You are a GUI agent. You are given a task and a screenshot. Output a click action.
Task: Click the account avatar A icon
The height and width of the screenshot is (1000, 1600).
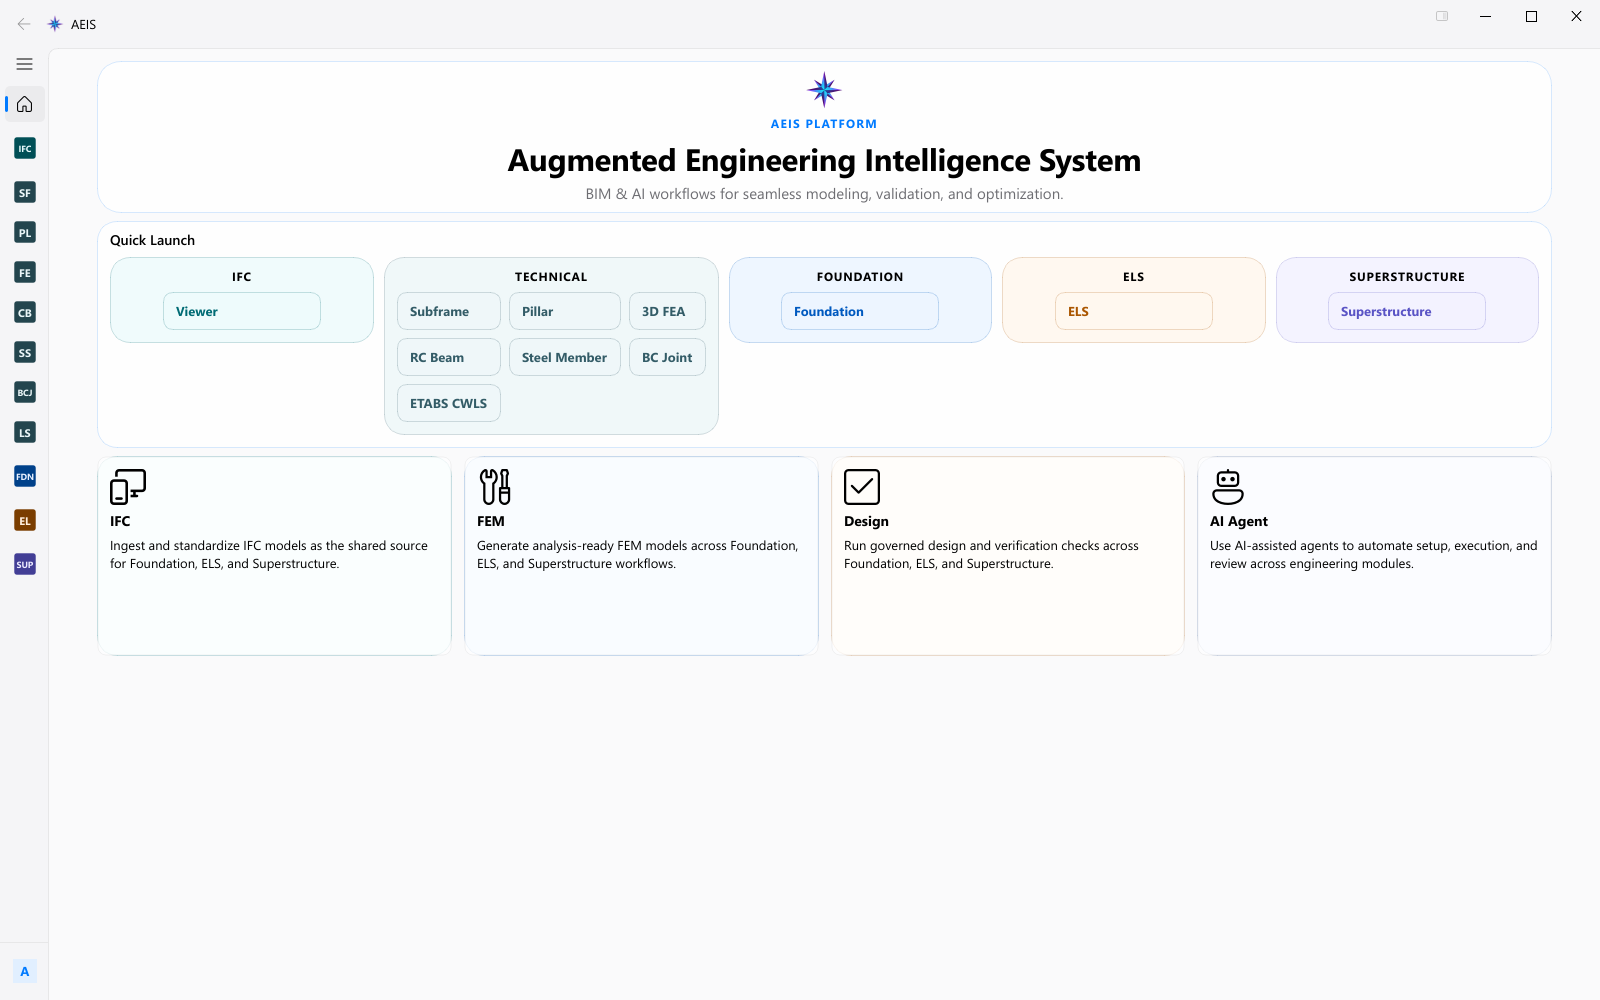click(25, 971)
